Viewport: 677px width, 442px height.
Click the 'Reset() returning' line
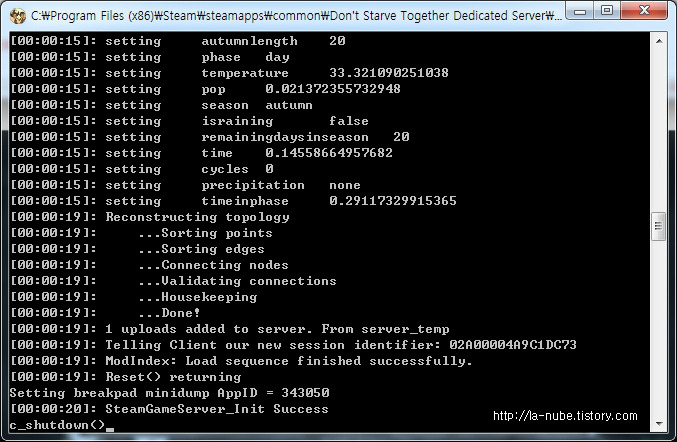126,377
